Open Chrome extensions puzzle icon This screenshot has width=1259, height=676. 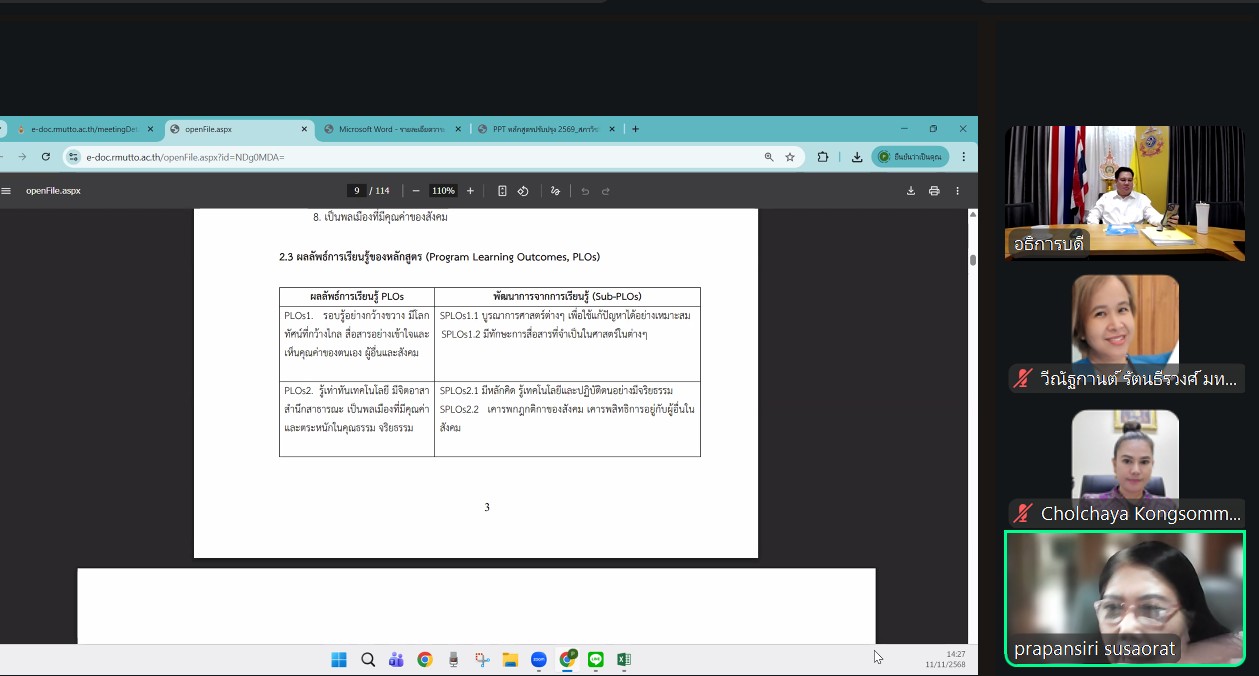click(x=823, y=157)
